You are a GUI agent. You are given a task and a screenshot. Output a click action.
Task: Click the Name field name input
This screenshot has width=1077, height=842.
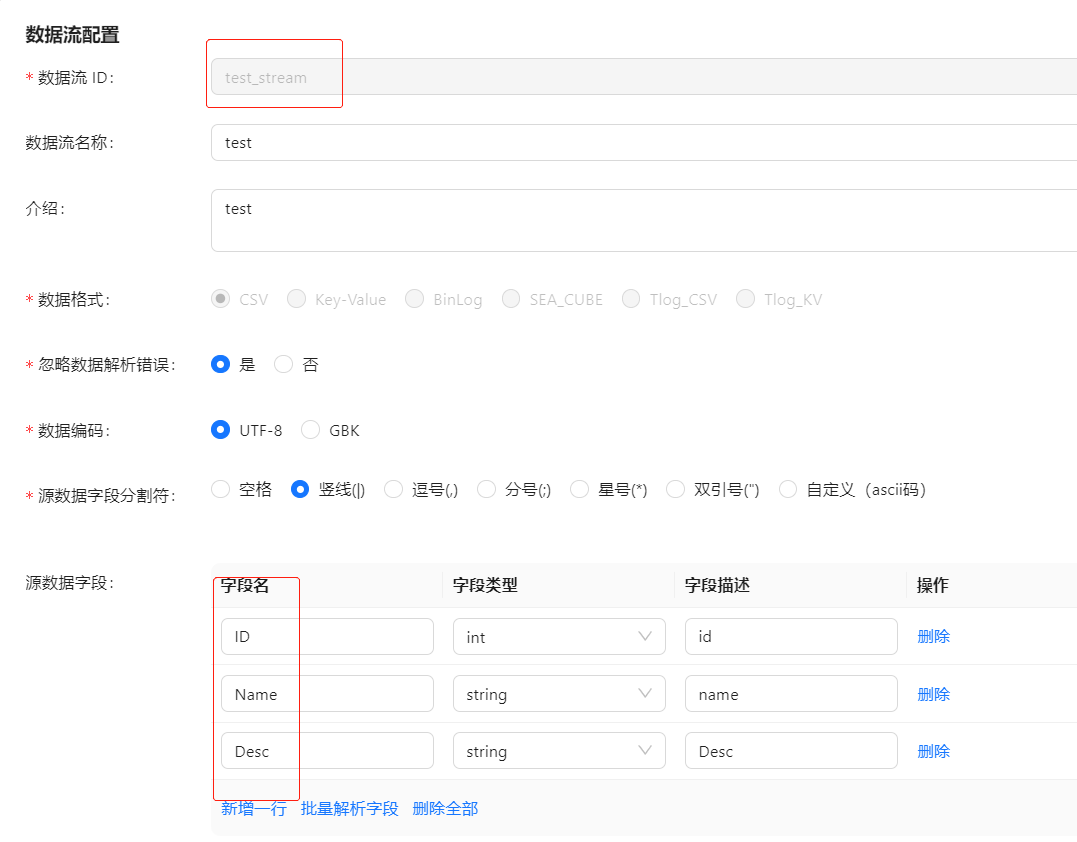click(x=327, y=694)
